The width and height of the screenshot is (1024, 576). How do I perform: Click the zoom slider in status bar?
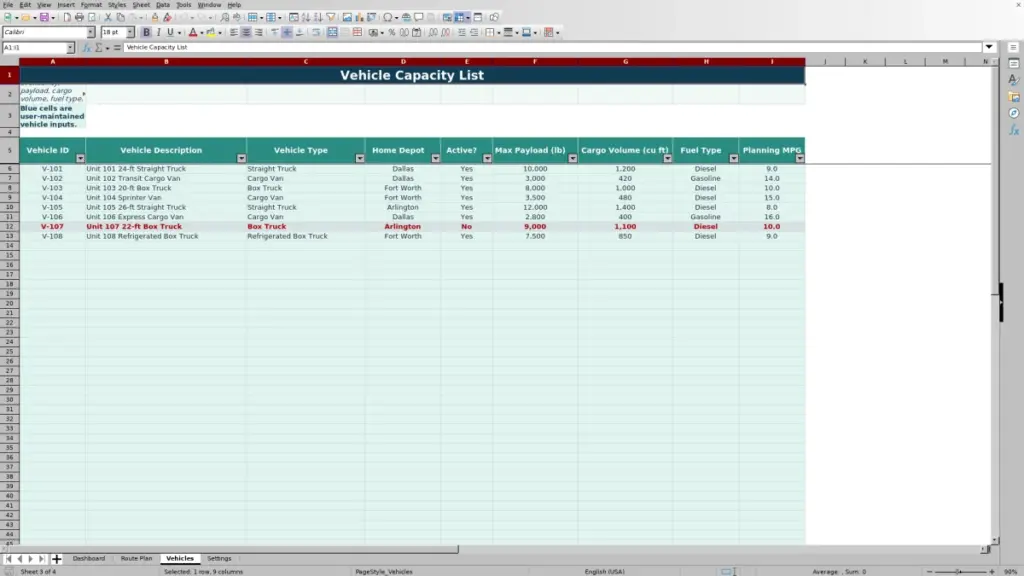click(960, 571)
